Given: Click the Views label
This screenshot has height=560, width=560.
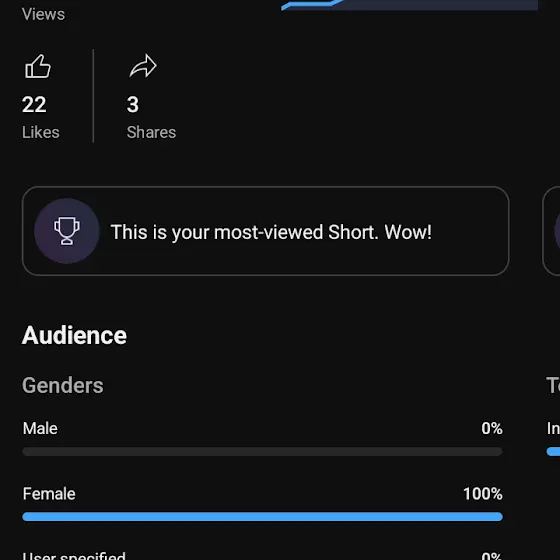Looking at the screenshot, I should (43, 15).
